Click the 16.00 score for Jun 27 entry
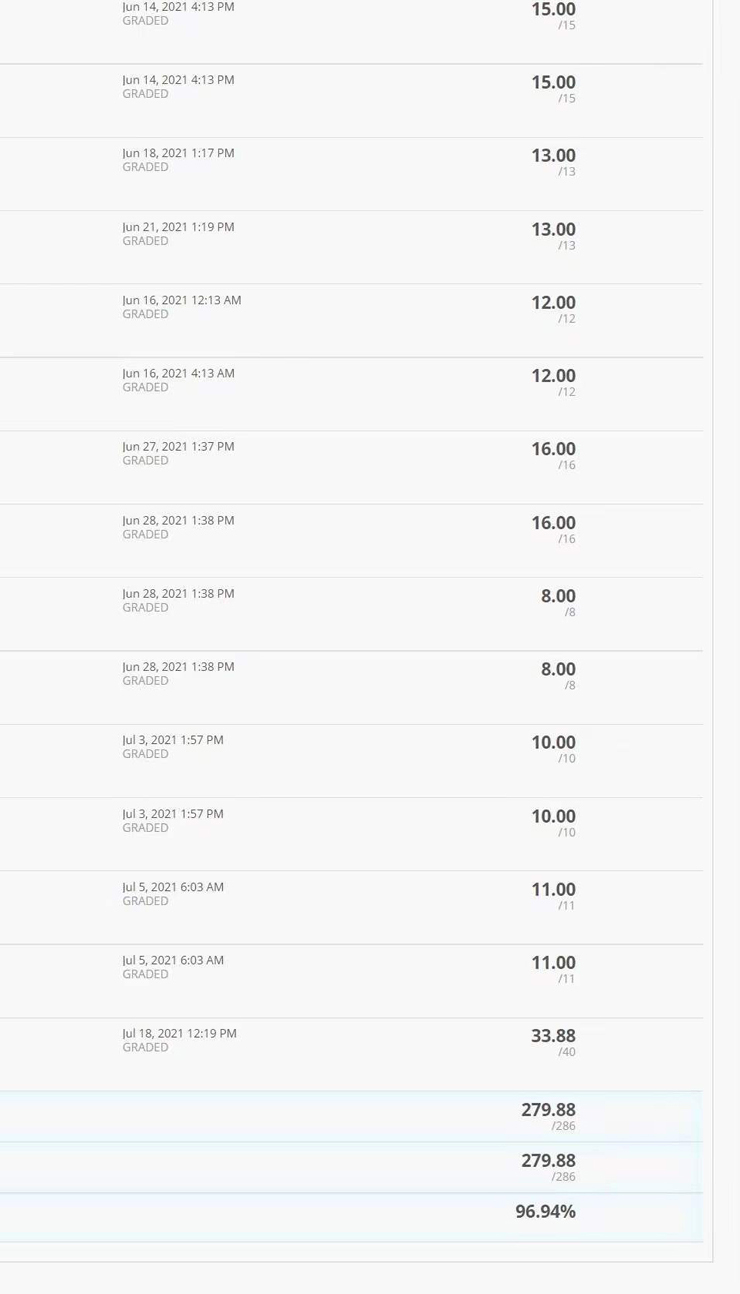This screenshot has width=740, height=1294. (553, 449)
